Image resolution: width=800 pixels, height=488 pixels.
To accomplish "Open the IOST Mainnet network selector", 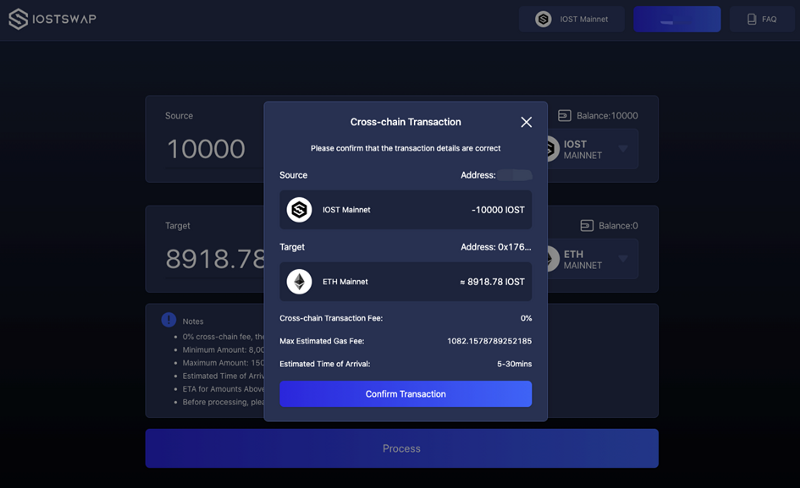I will pos(571,19).
